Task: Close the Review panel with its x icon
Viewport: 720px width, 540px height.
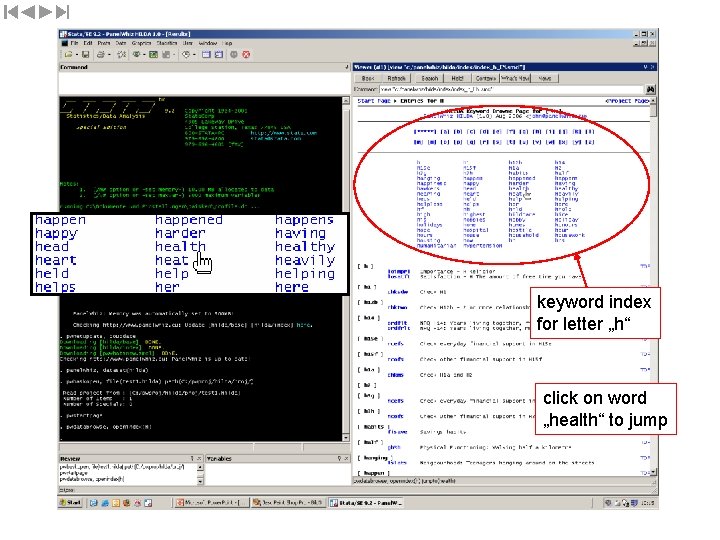Action: 199,458
